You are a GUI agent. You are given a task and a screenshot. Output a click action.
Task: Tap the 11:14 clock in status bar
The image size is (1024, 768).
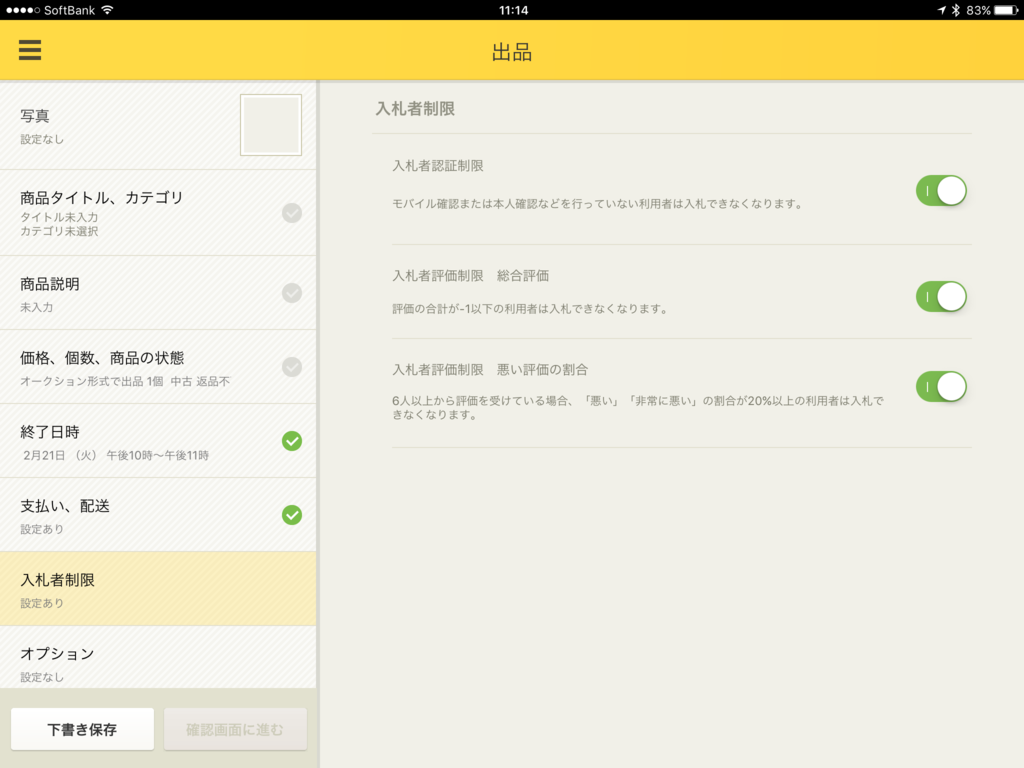coord(513,10)
